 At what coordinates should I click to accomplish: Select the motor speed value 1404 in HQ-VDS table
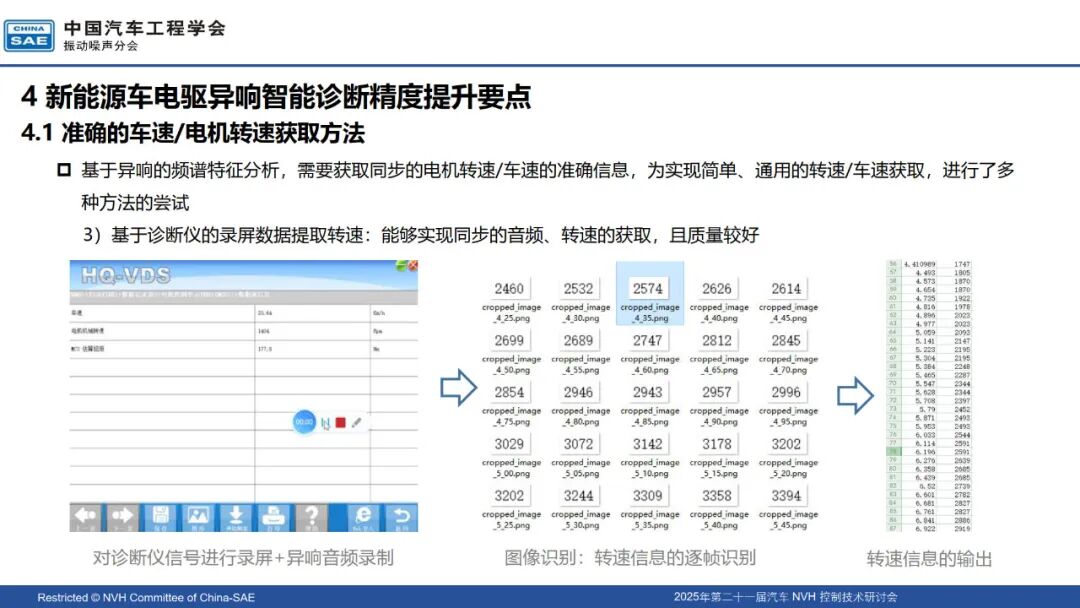click(263, 331)
